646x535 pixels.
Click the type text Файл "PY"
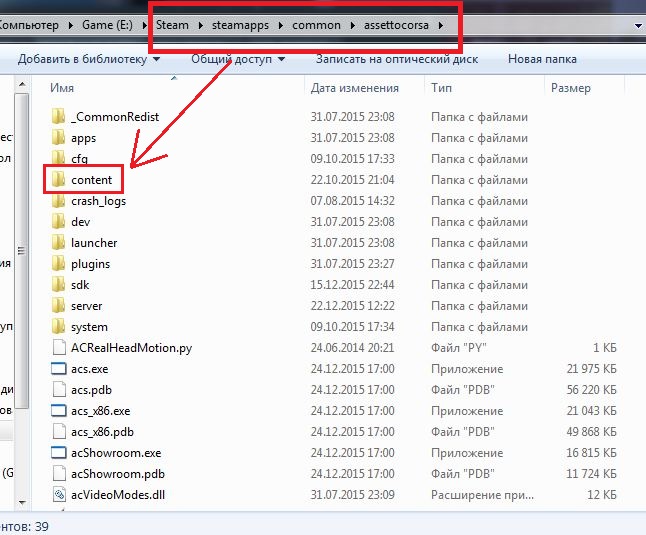(459, 348)
